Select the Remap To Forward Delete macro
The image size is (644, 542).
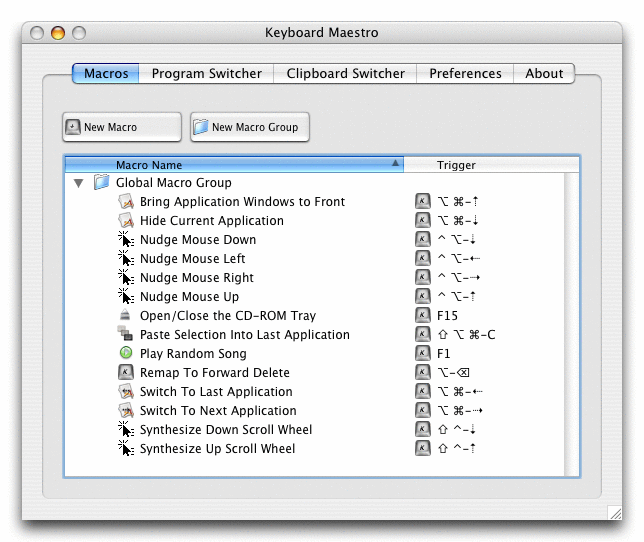coord(315,372)
